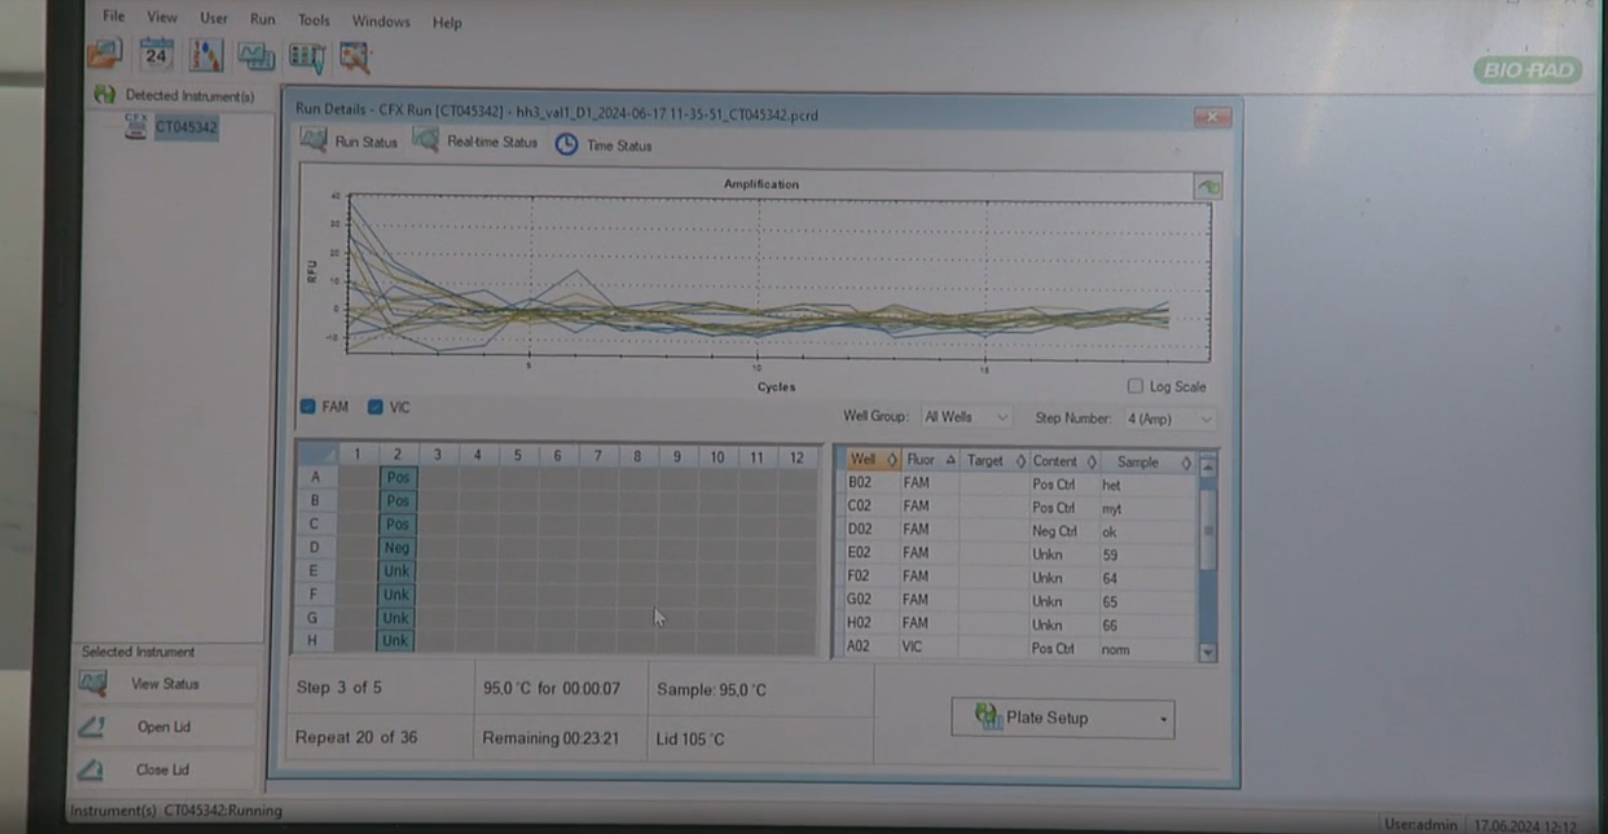Click the tube rack toolbar icon
The height and width of the screenshot is (834, 1608).
click(x=306, y=57)
